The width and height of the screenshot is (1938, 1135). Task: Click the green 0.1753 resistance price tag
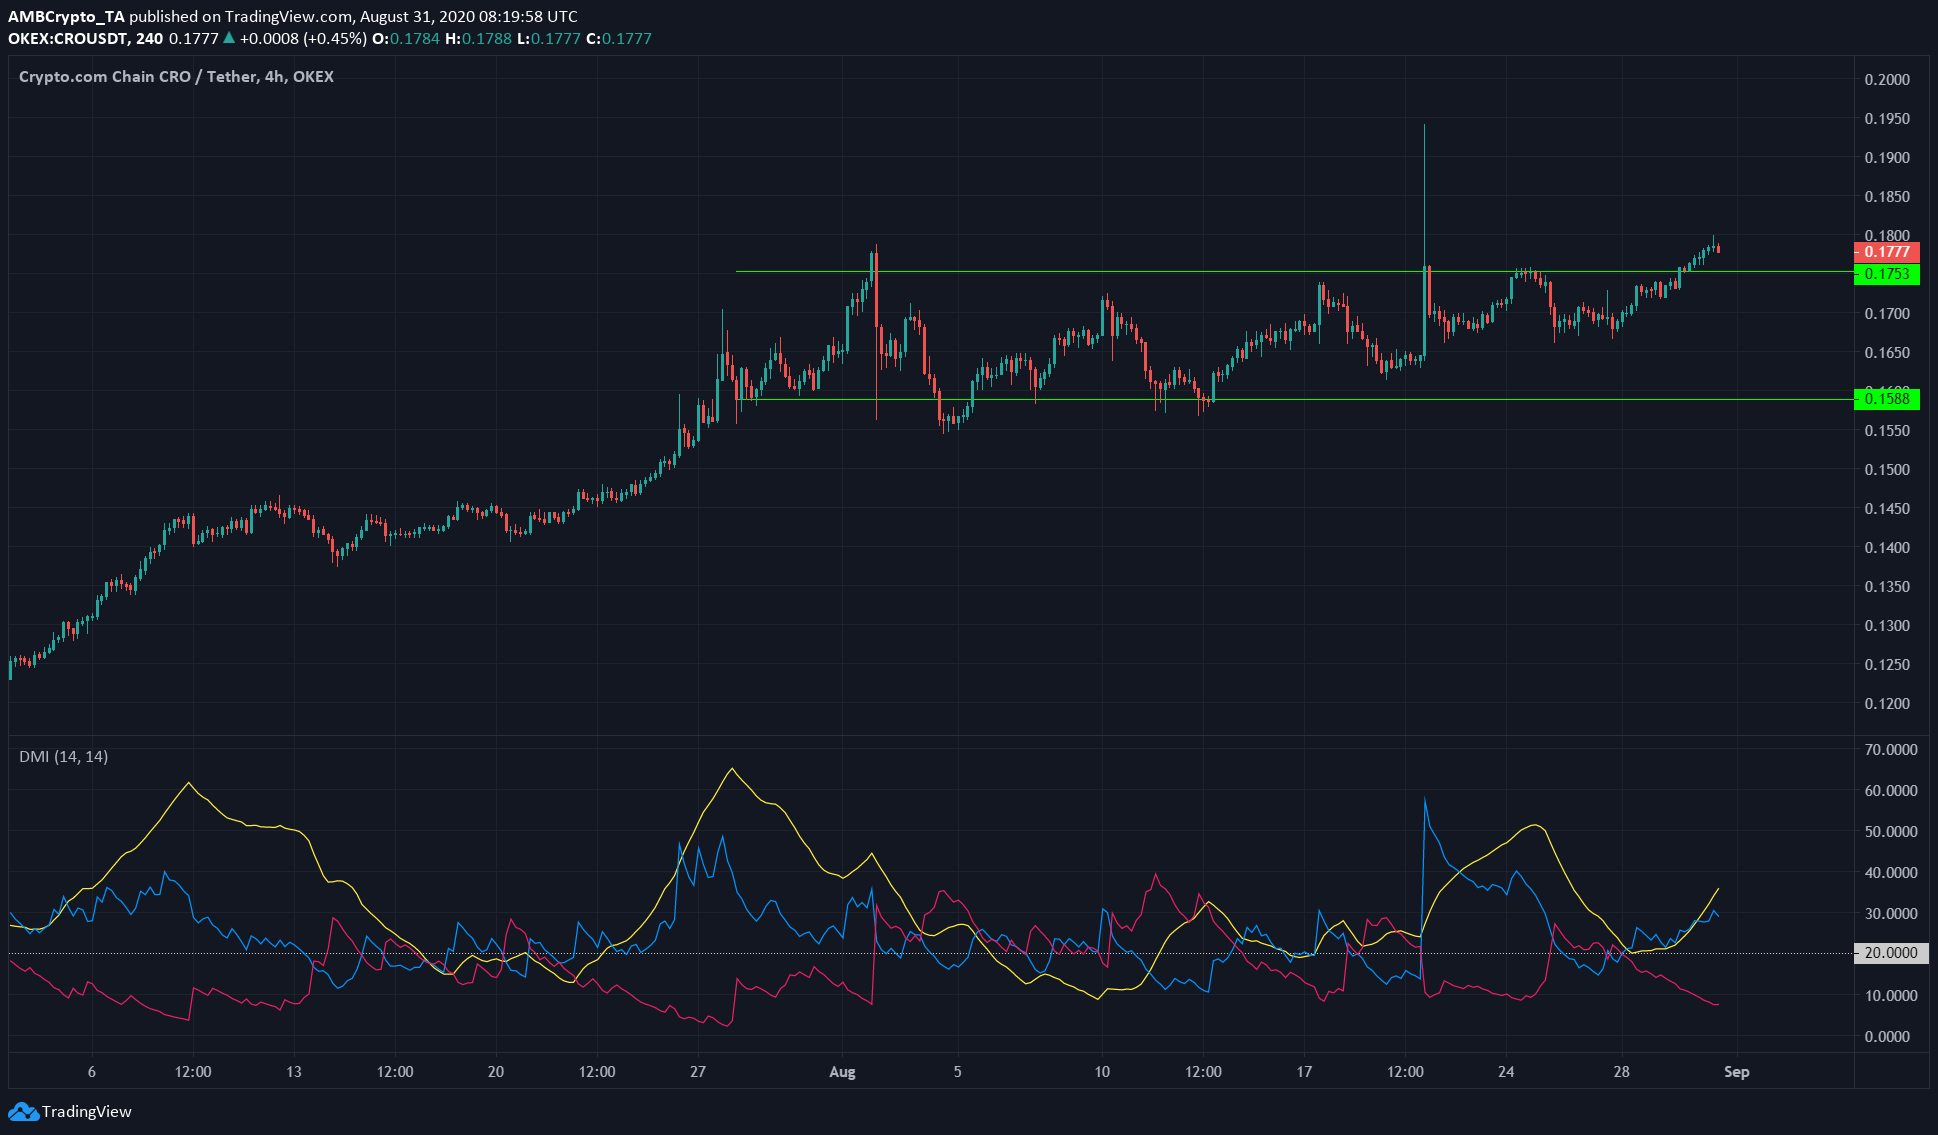1886,274
